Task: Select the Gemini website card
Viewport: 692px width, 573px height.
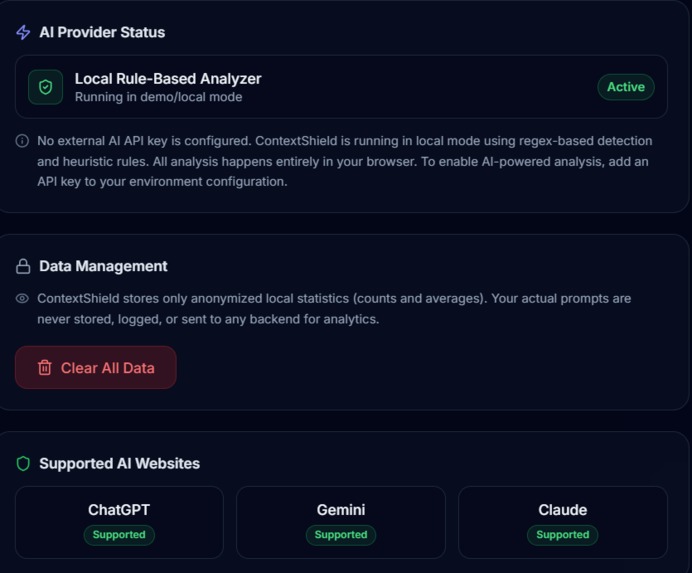Action: (341, 522)
